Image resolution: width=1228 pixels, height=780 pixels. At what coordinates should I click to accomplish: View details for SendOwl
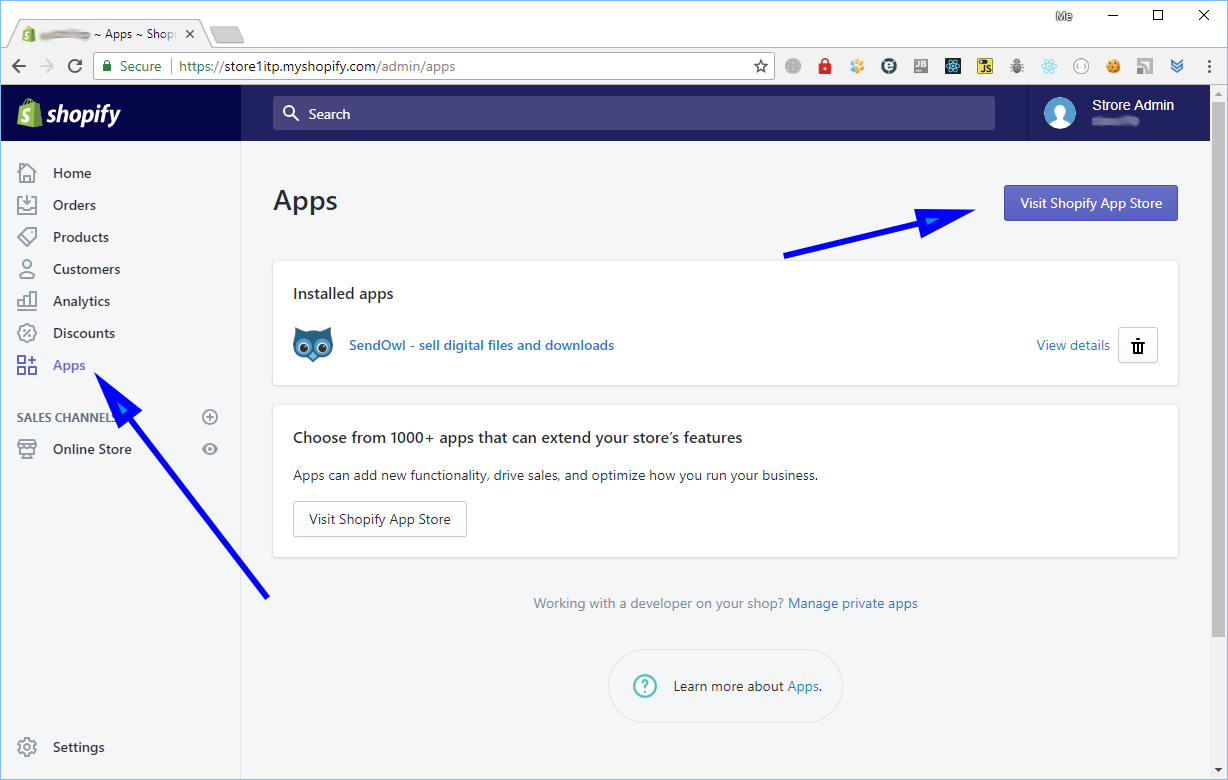(1073, 345)
